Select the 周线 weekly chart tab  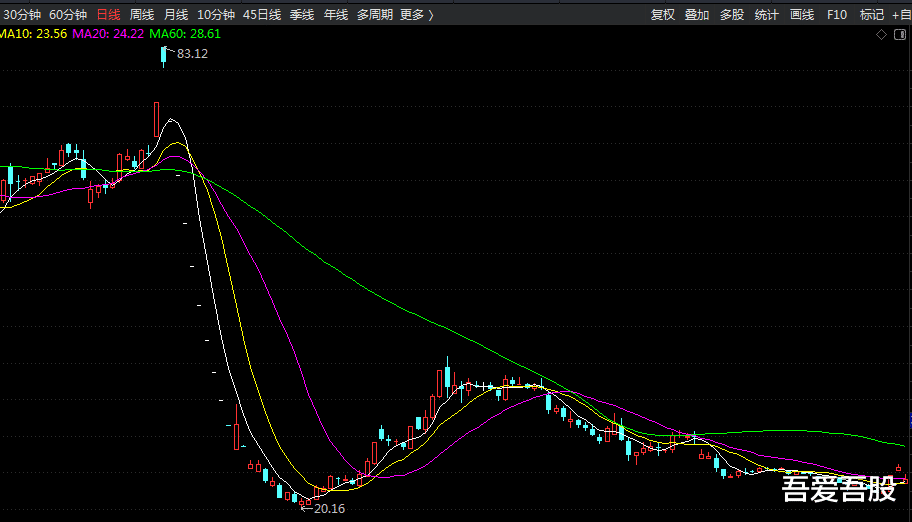point(142,15)
